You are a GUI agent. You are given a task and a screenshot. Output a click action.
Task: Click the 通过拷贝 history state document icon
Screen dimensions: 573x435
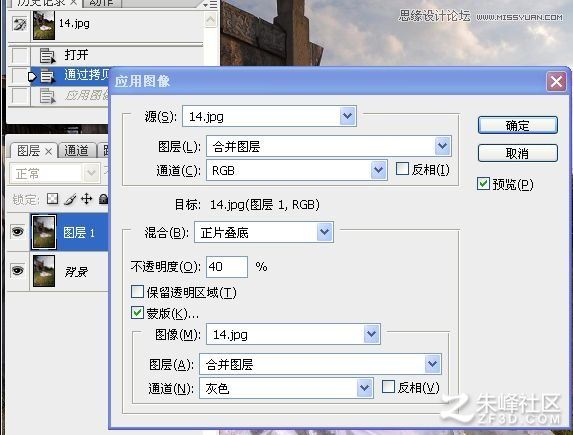point(47,76)
